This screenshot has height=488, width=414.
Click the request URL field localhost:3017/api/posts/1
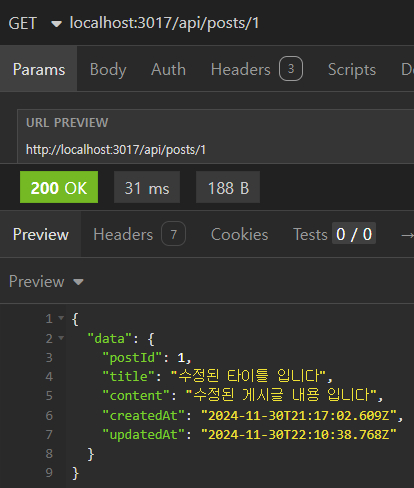tap(164, 23)
